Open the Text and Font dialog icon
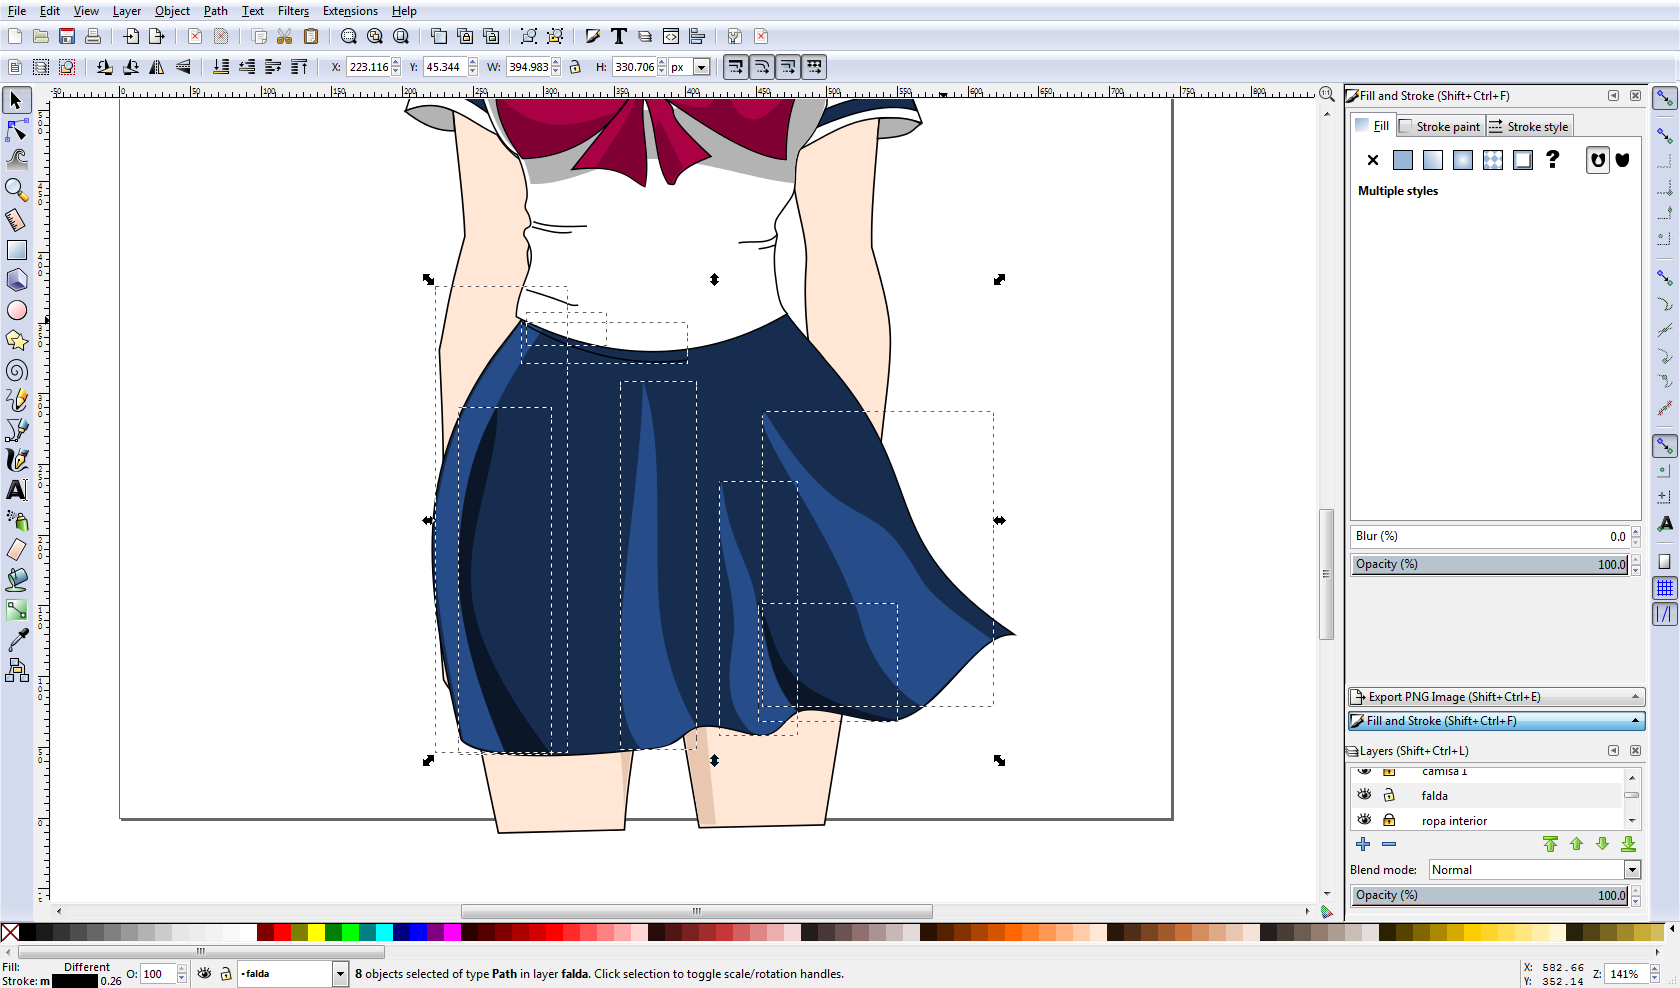Screen dimensions: 1680x988 click(x=619, y=36)
